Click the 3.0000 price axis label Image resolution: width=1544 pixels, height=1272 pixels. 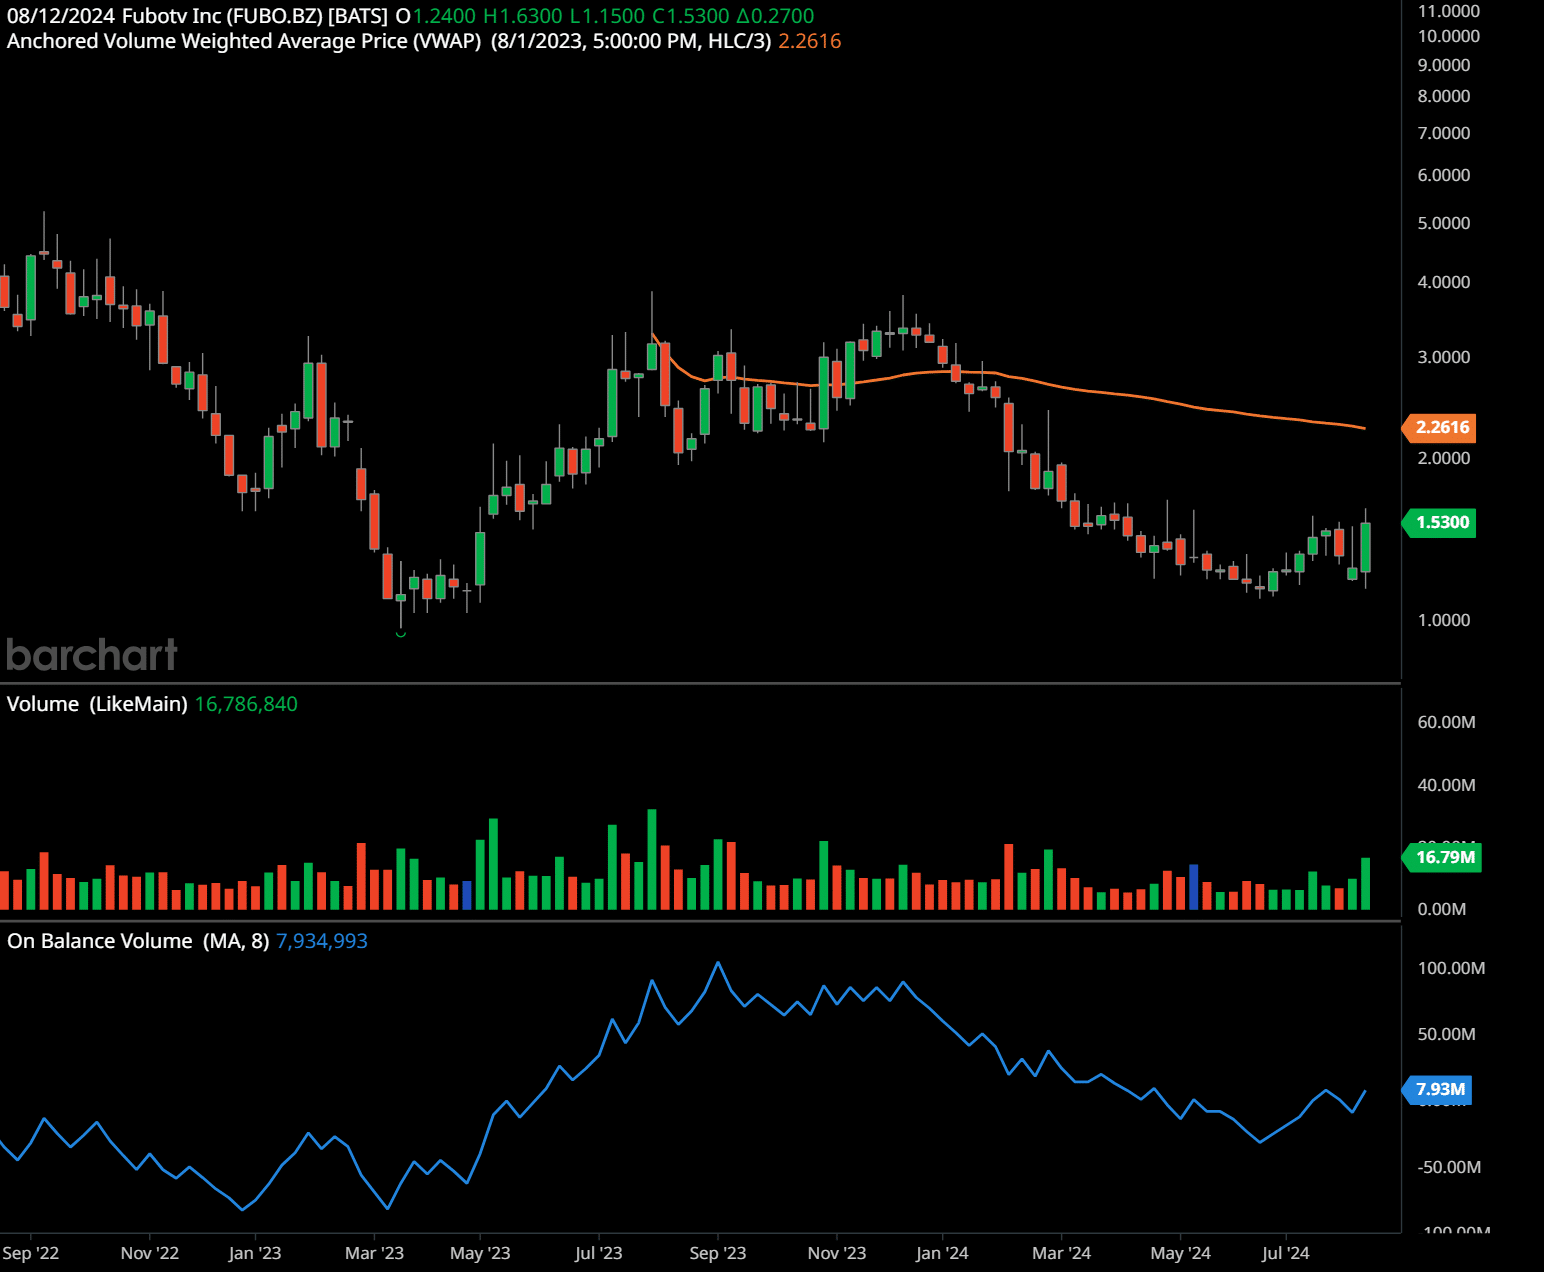click(1444, 357)
